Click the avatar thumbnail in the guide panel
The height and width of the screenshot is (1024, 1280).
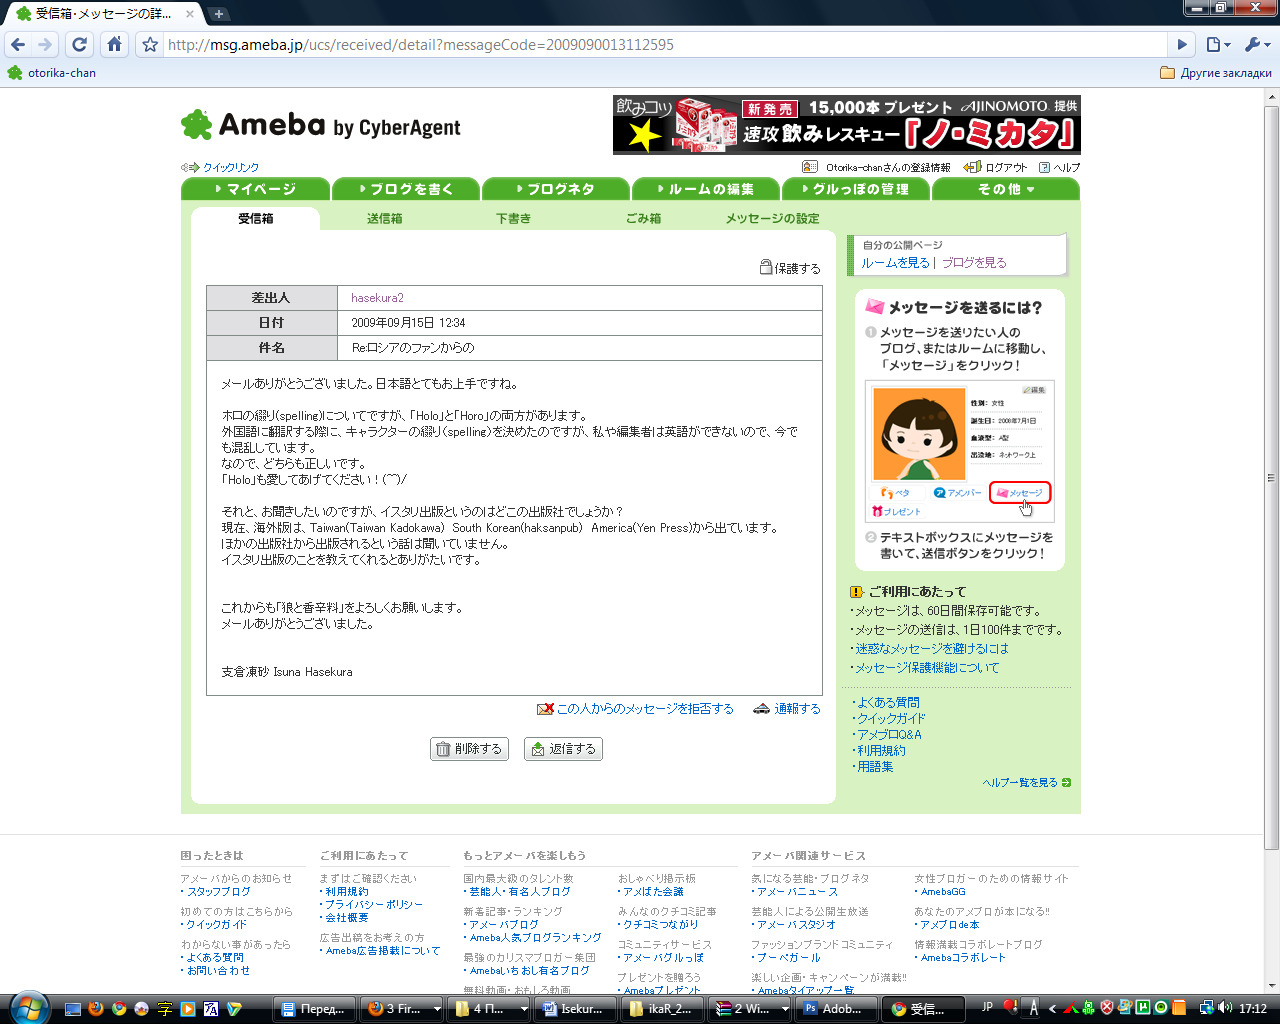click(918, 434)
